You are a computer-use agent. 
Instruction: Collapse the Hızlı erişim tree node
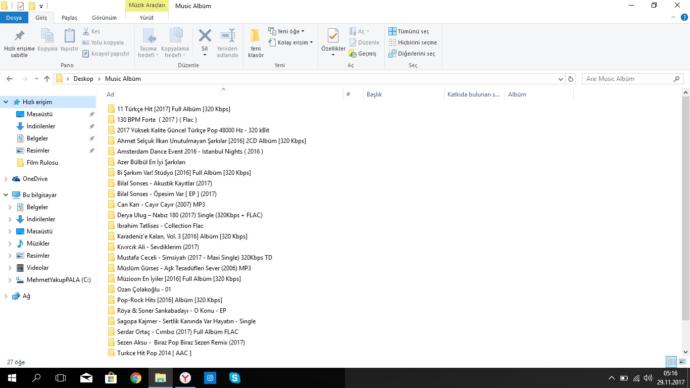coord(6,102)
